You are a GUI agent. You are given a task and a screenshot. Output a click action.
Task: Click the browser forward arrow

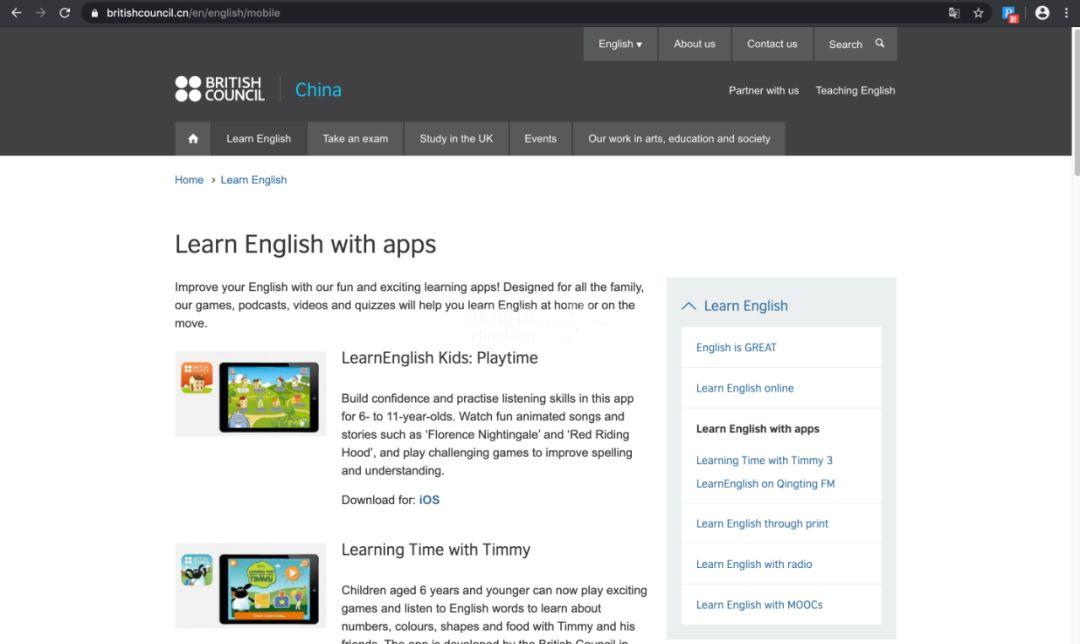[x=41, y=13]
